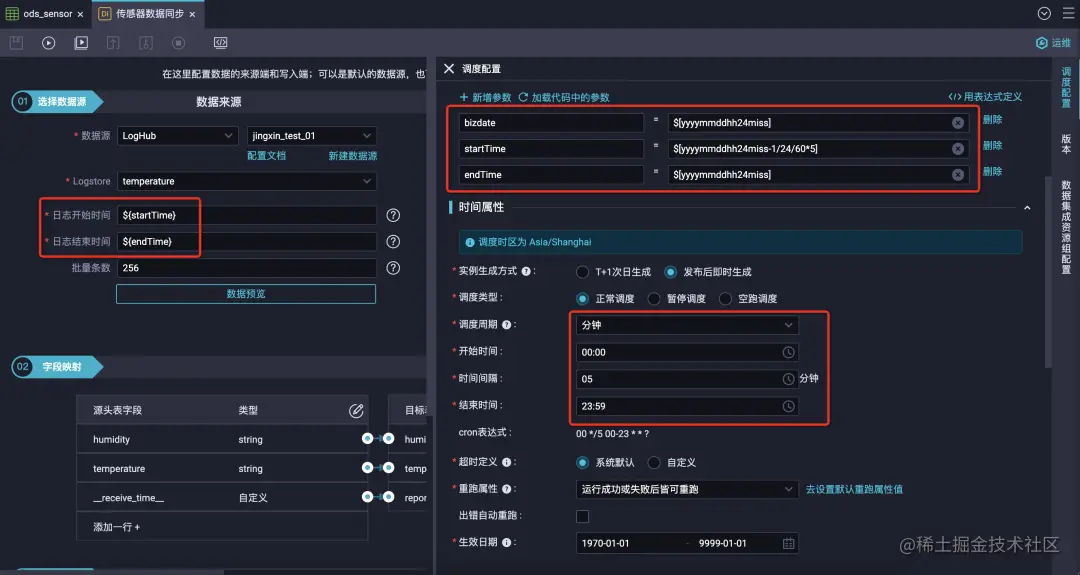Click the 生效日期 start date 1970-01-01
Viewport: 1080px width, 575px height.
coord(605,543)
